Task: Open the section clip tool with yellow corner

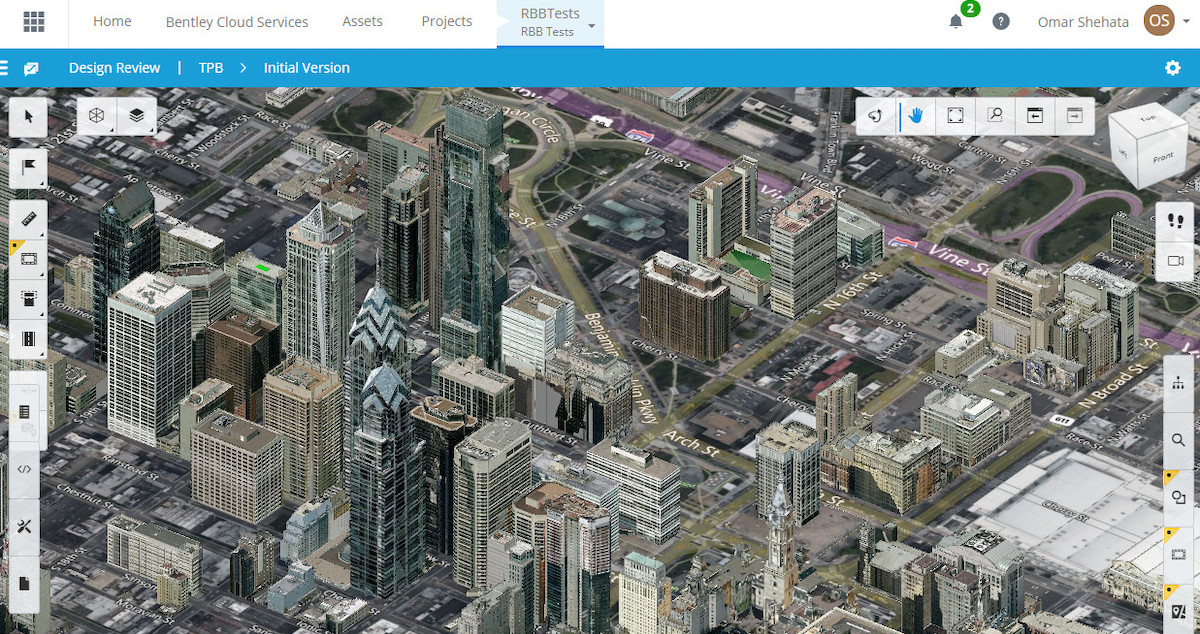Action: [28, 259]
